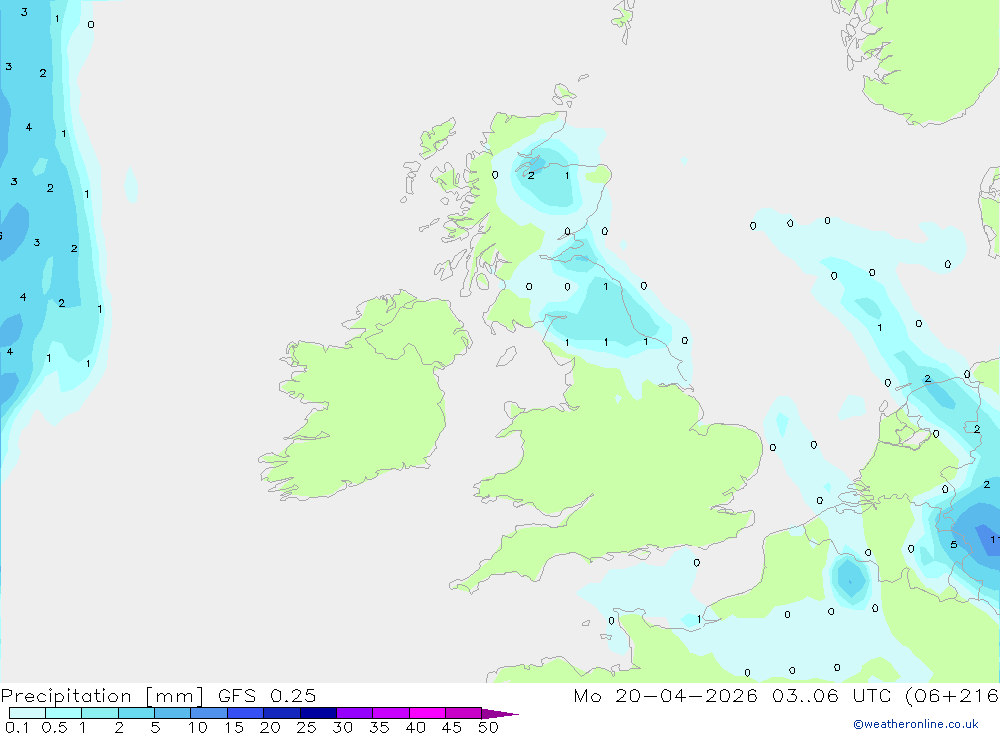This screenshot has width=1000, height=733.
Task: Click the 0.5–1 mm legend color swatch
Action: [64, 713]
